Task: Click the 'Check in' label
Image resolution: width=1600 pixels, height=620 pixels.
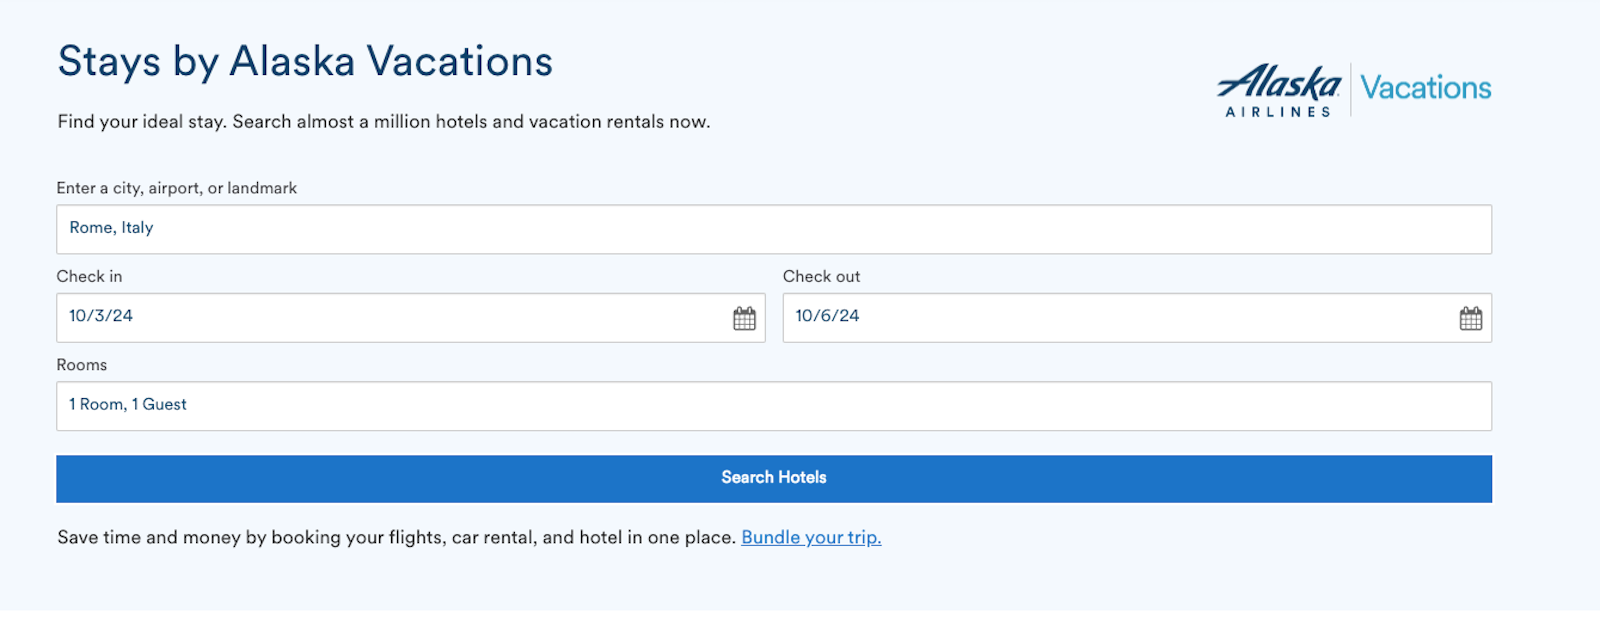Action: click(89, 276)
